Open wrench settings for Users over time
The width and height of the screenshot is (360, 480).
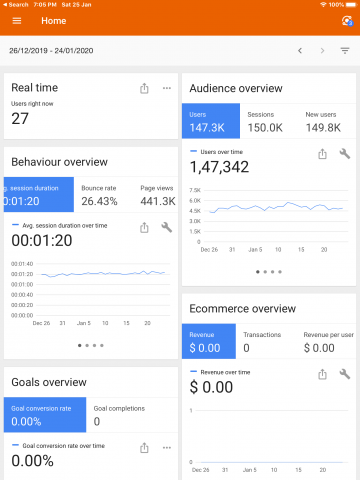pos(345,154)
